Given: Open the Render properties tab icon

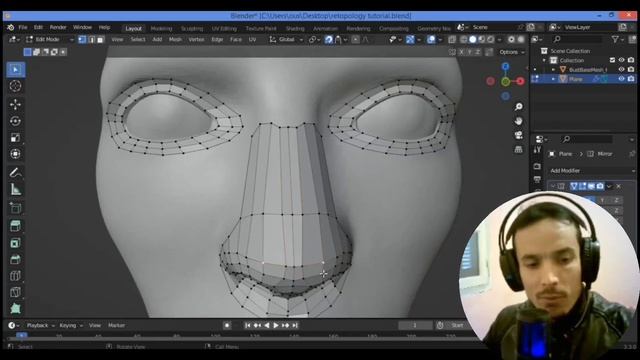Looking at the screenshot, I should (x=537, y=166).
